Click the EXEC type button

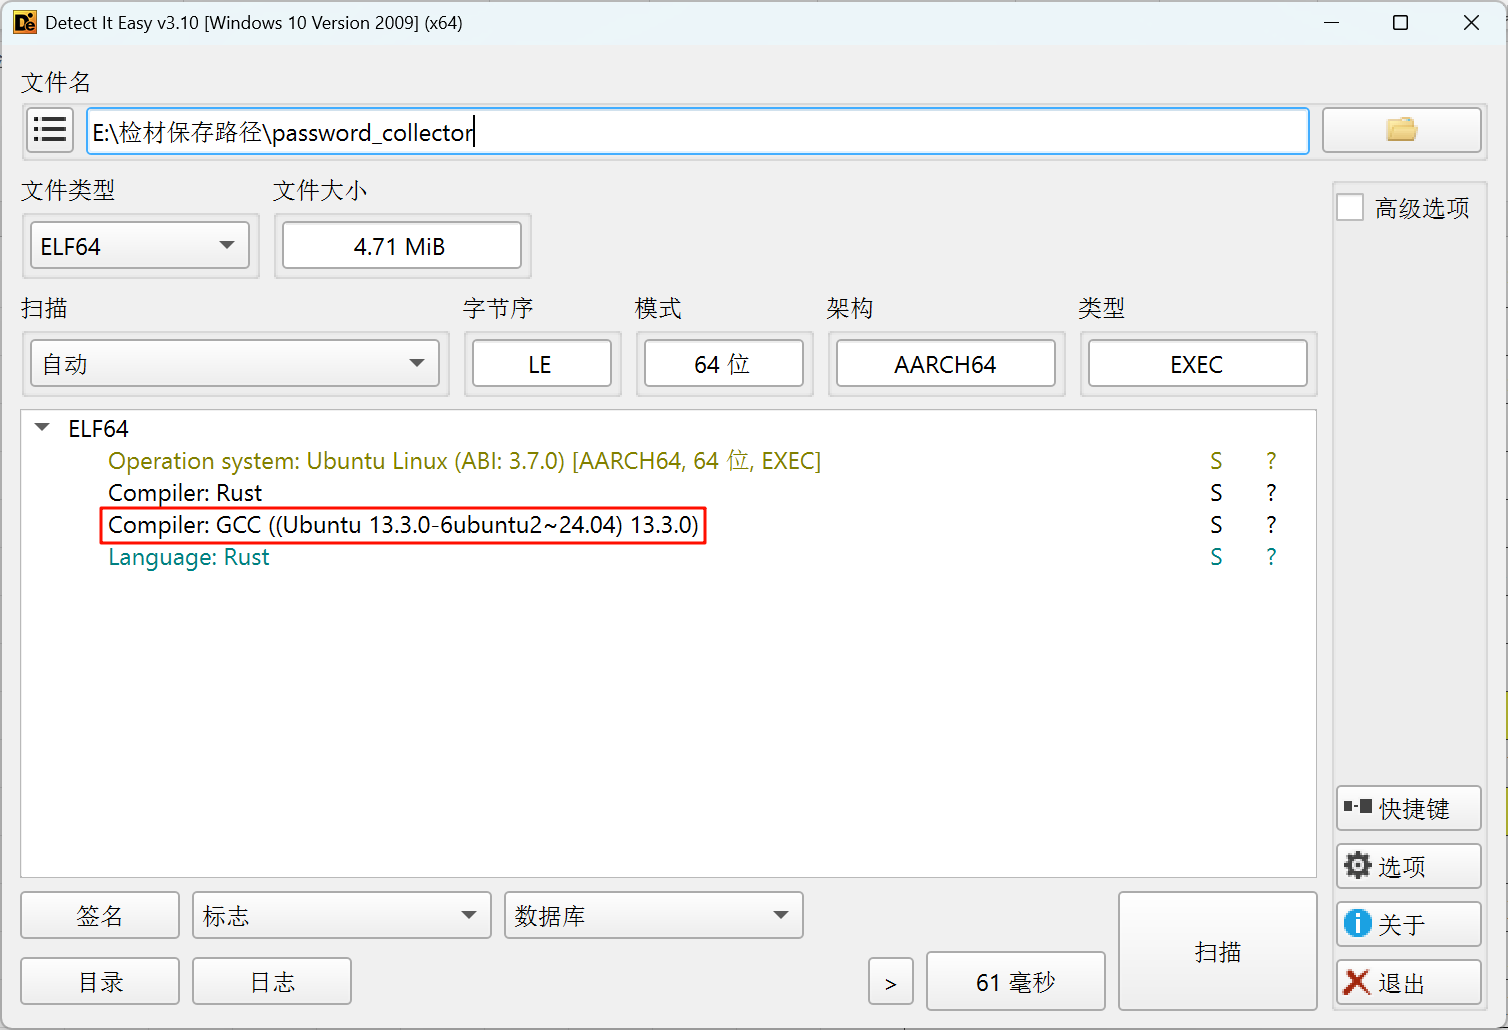pos(1198,363)
